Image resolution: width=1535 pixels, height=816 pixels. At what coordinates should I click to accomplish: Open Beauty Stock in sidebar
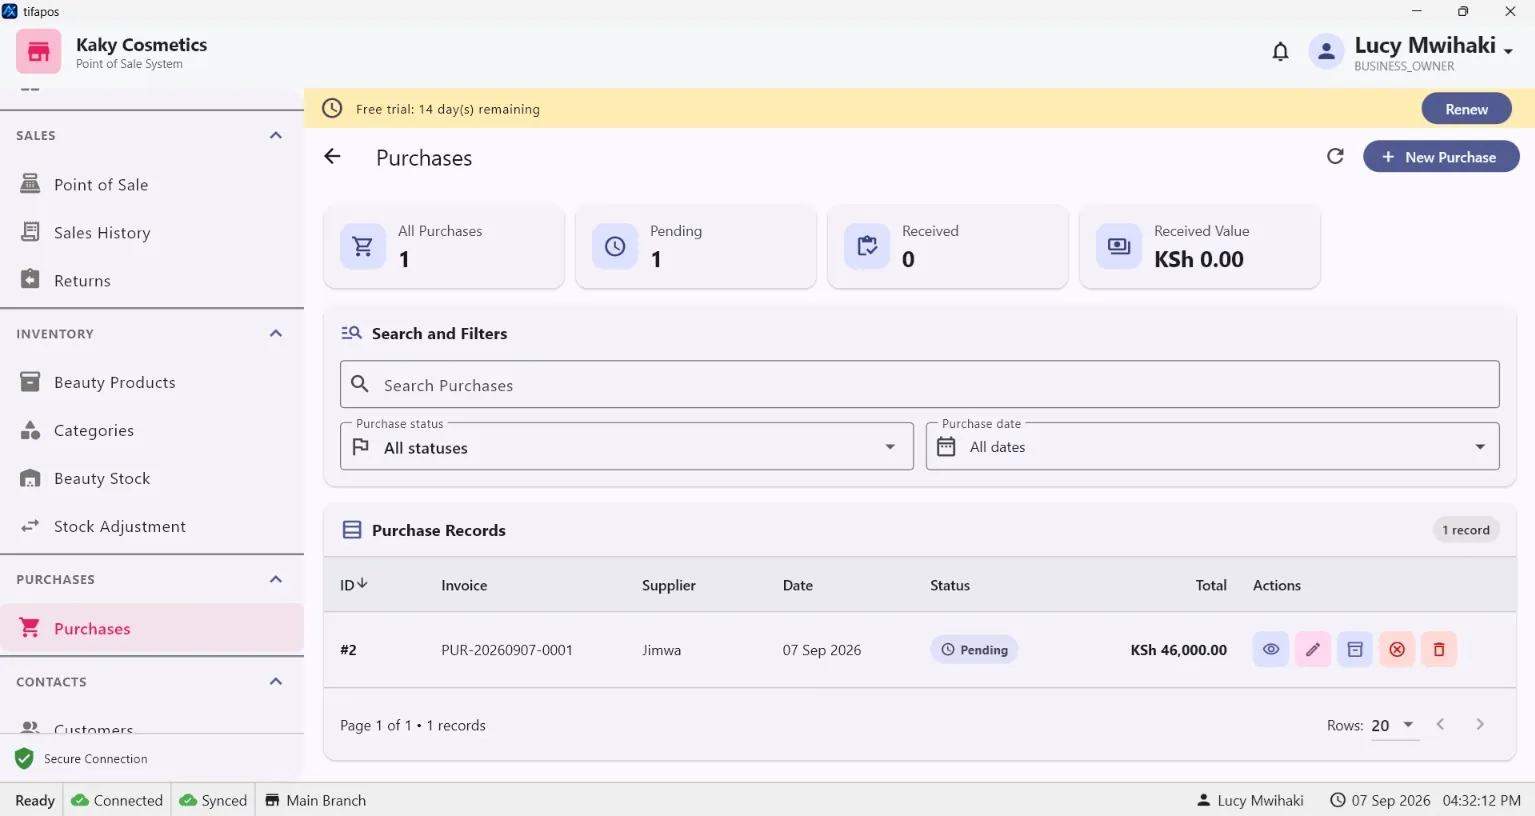click(x=152, y=479)
